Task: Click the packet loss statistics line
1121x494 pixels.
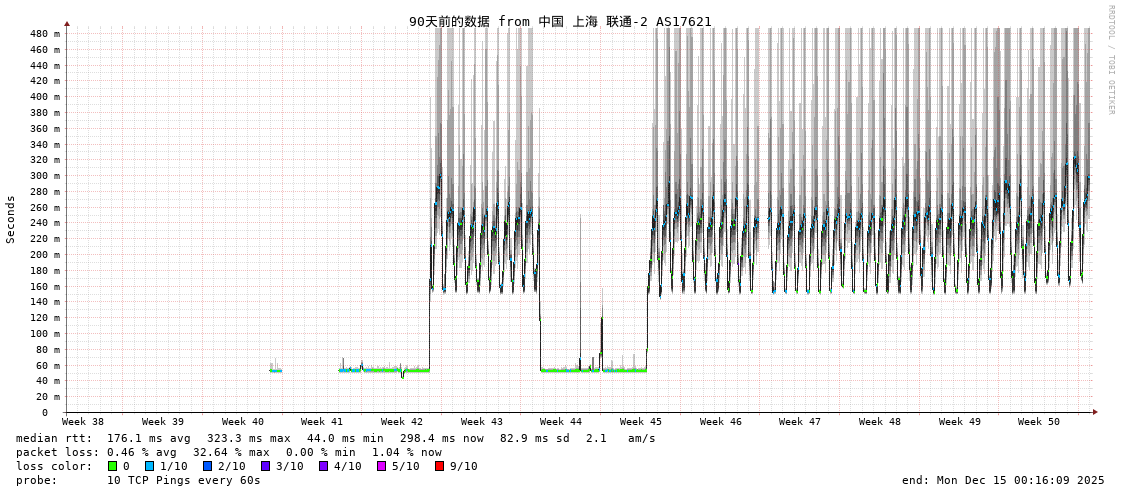Action: click(228, 452)
